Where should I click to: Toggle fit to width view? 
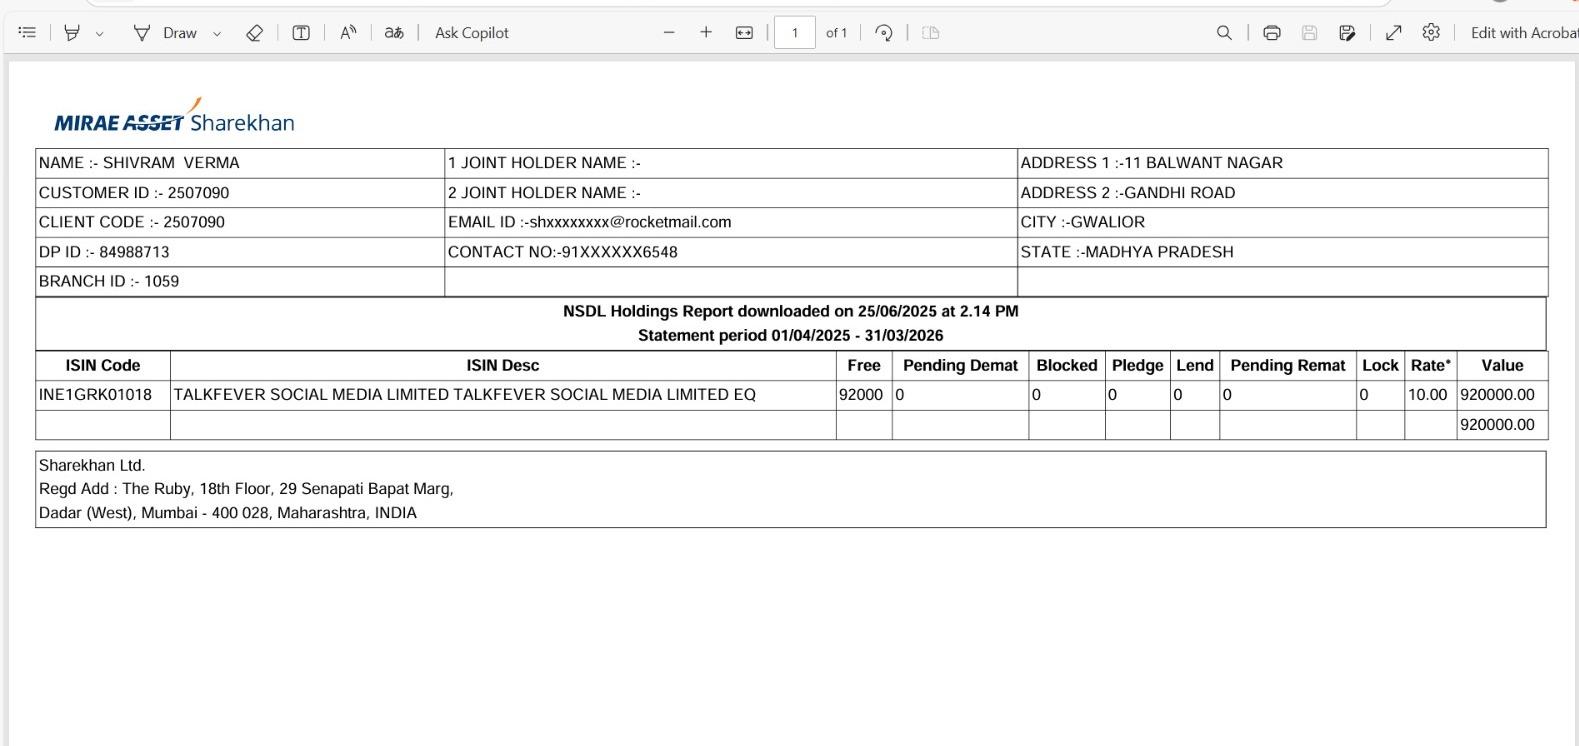[x=744, y=33]
